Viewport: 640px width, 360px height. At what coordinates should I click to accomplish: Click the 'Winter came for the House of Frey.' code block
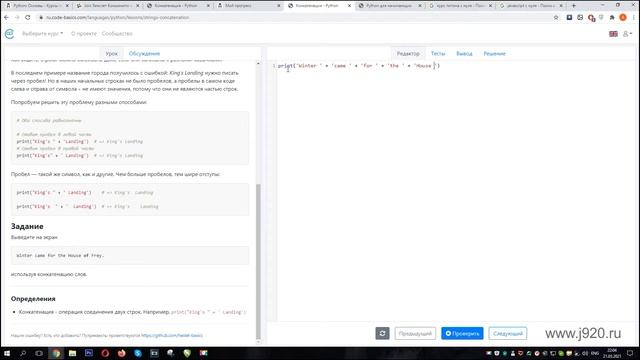point(130,256)
